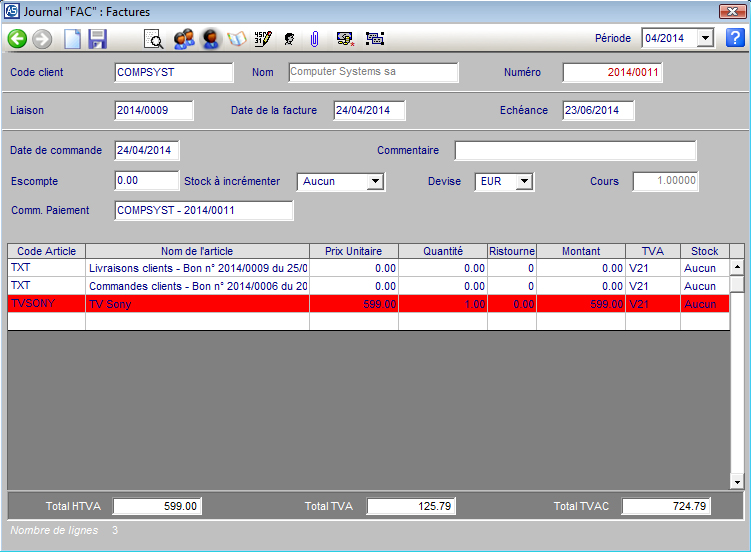751x552 pixels.
Task: Click the Commentaire input field
Action: coord(575,151)
